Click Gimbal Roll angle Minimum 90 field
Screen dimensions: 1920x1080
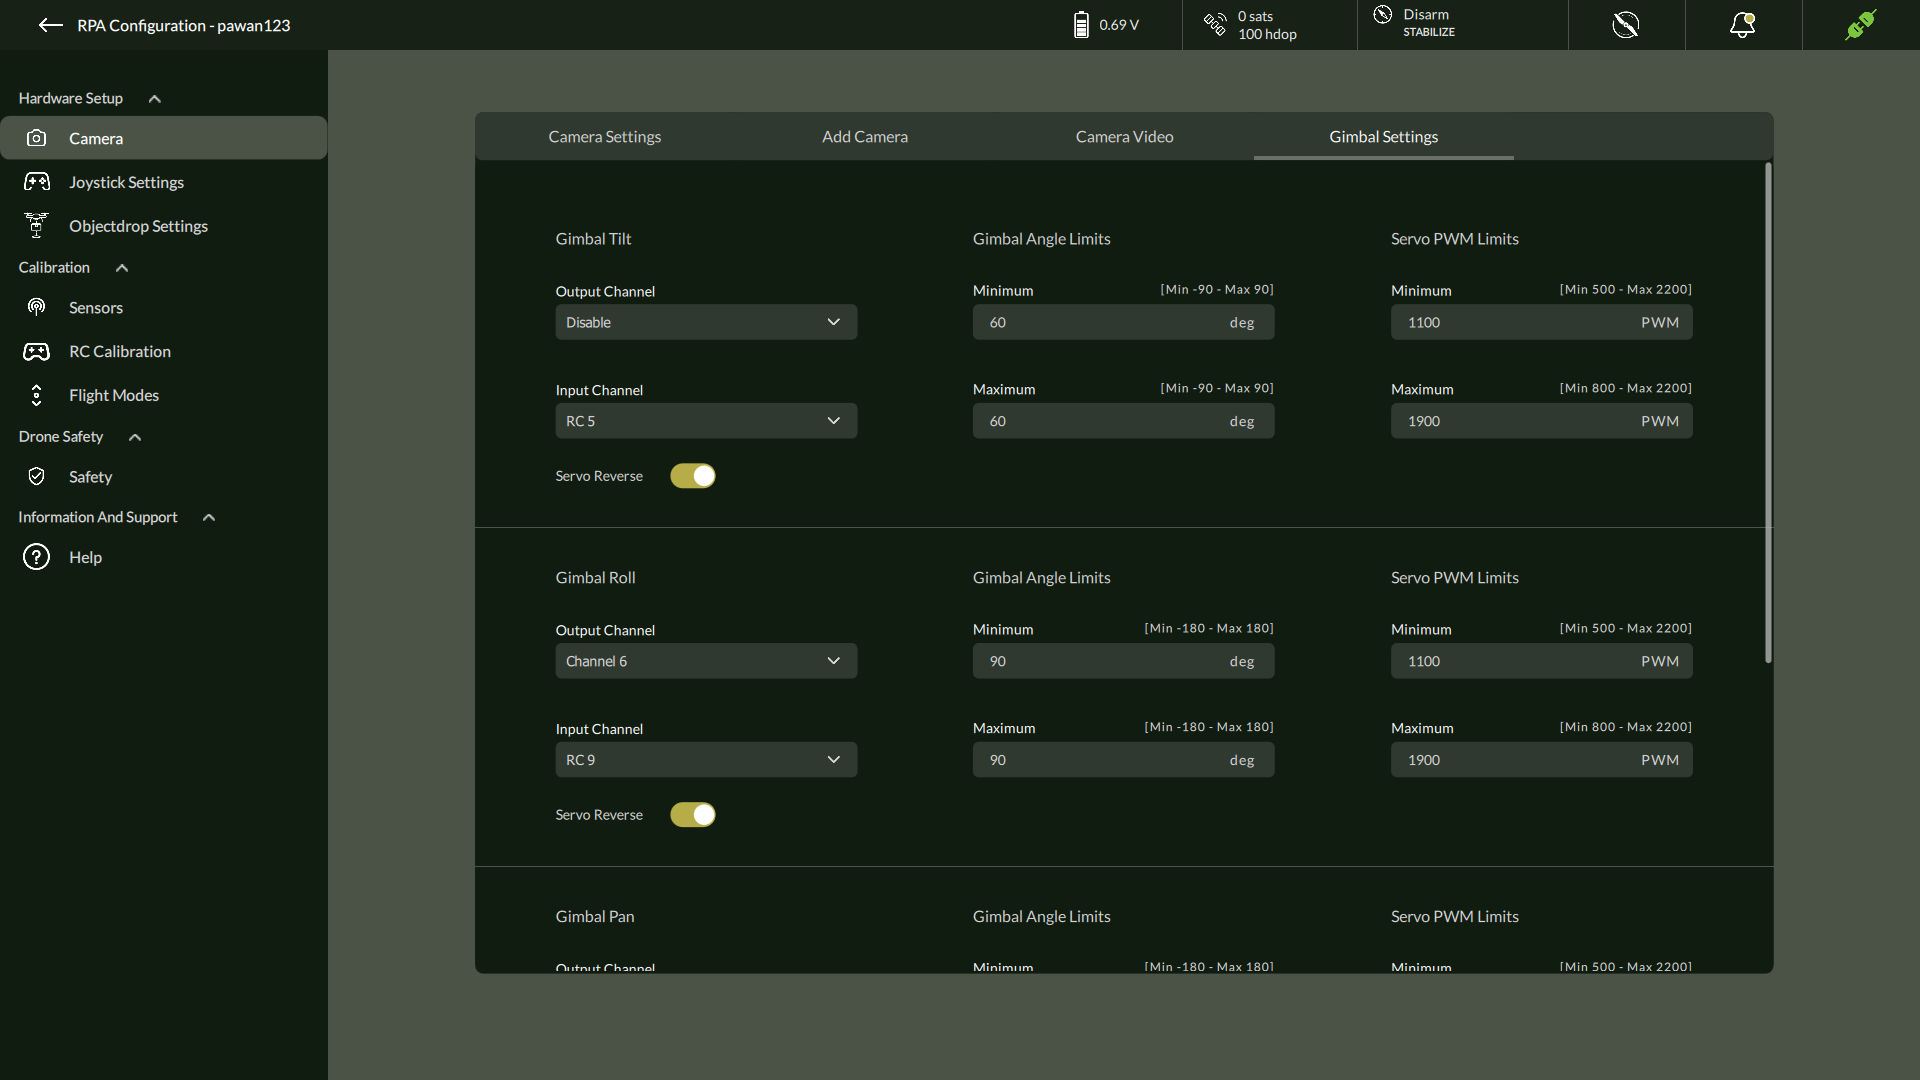pos(1123,661)
